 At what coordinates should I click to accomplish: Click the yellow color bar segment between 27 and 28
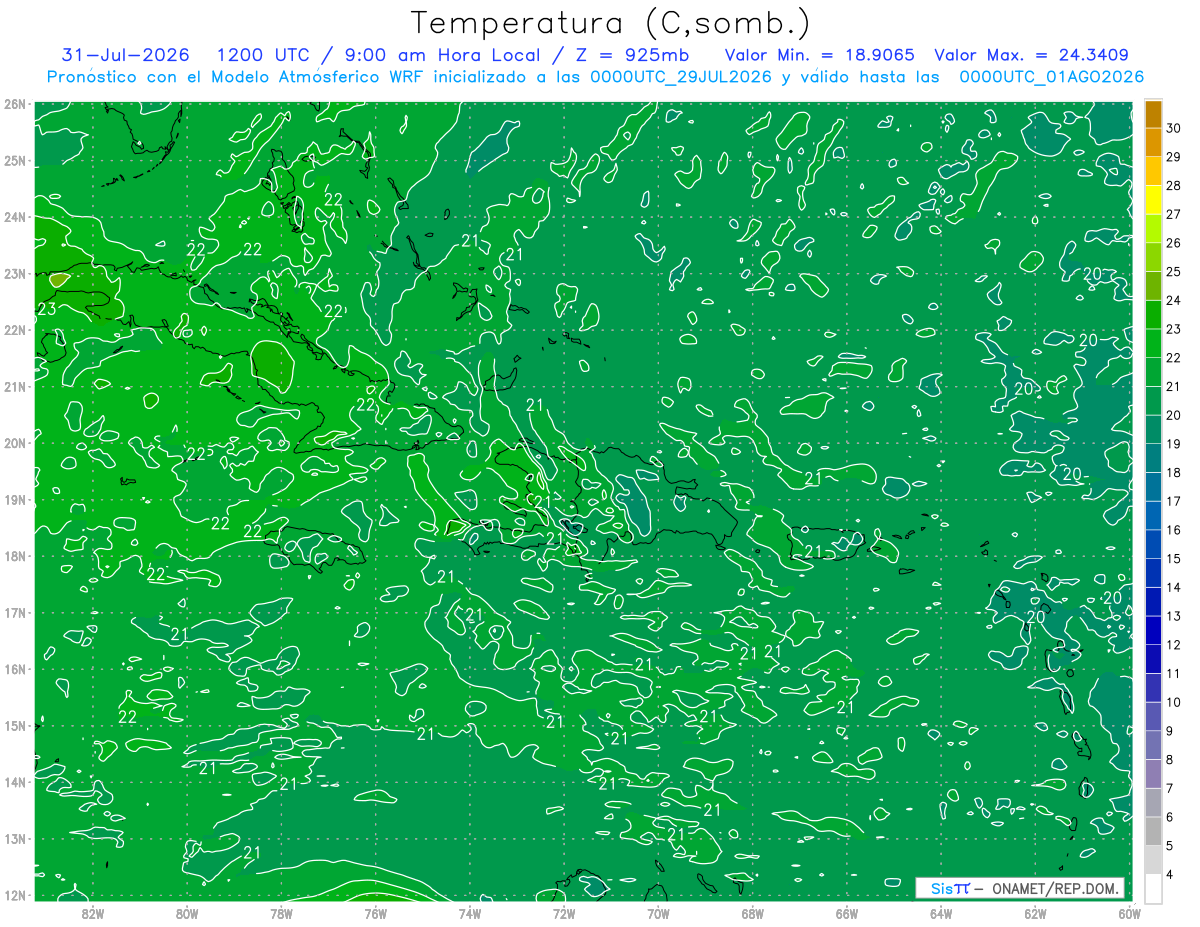pyautogui.click(x=1153, y=200)
